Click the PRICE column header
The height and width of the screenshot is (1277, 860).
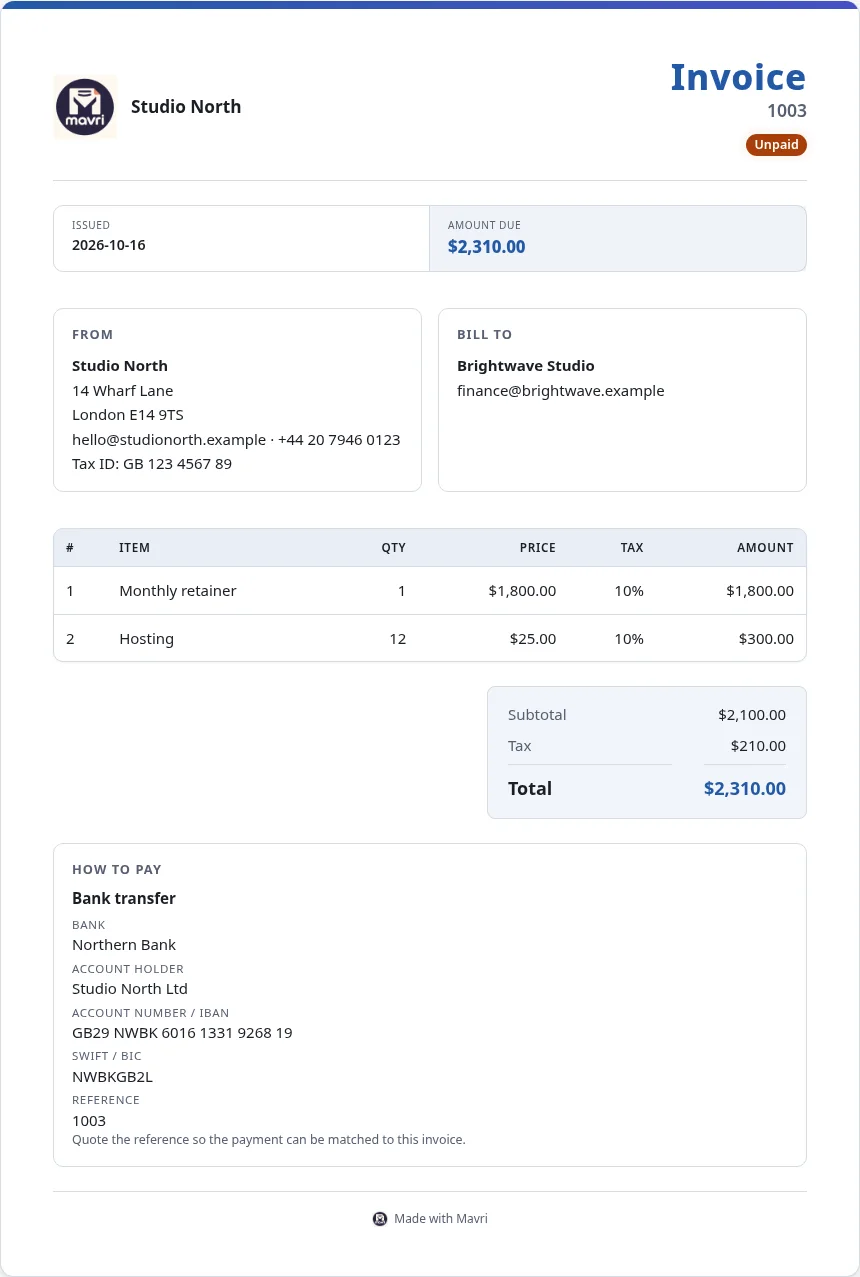pos(538,548)
